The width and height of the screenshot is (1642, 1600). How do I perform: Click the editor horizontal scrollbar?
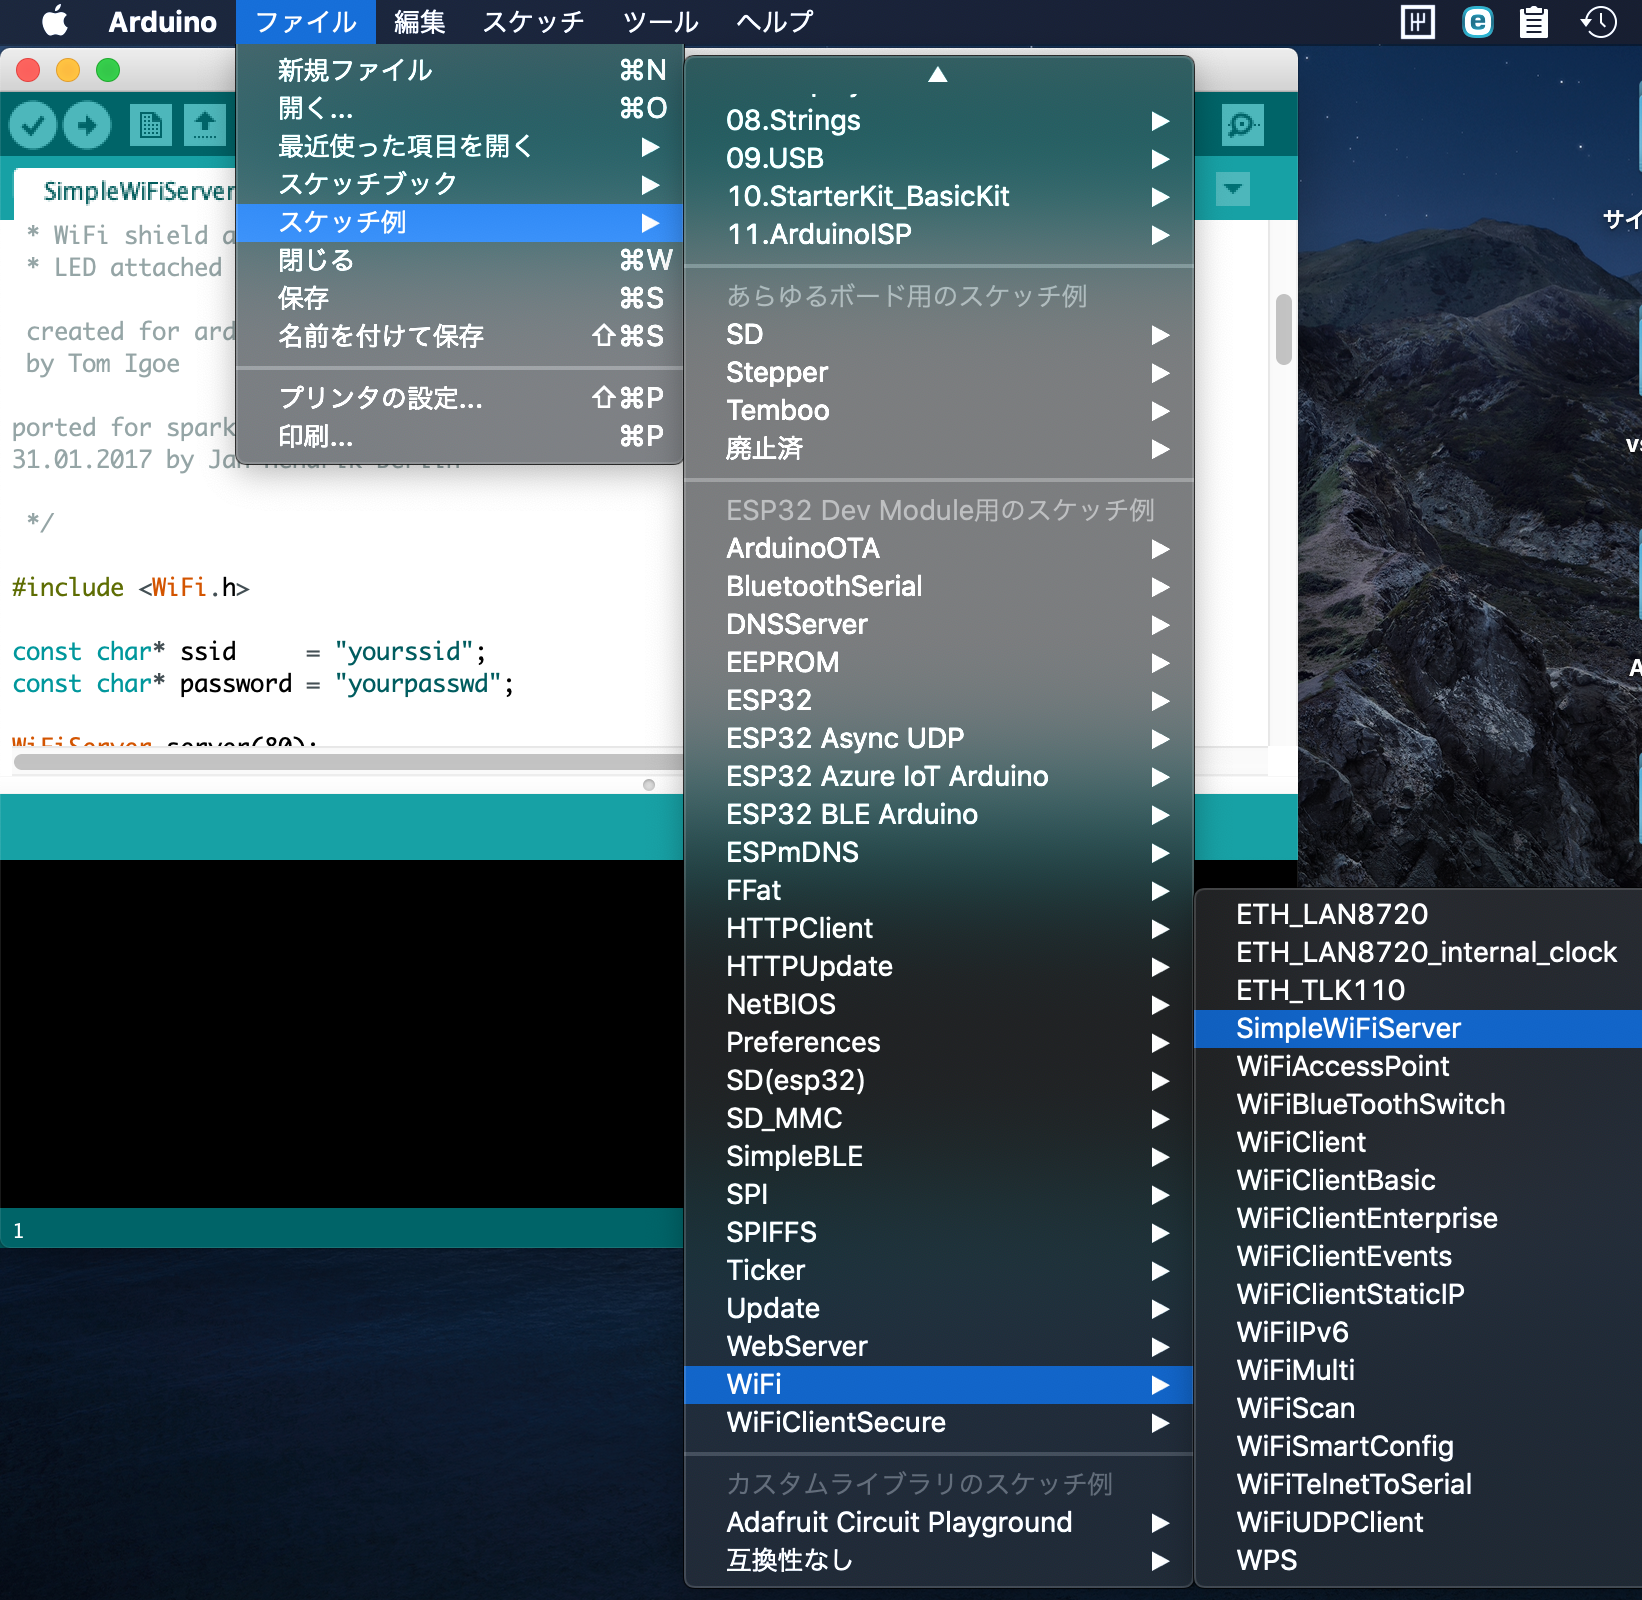coord(340,762)
